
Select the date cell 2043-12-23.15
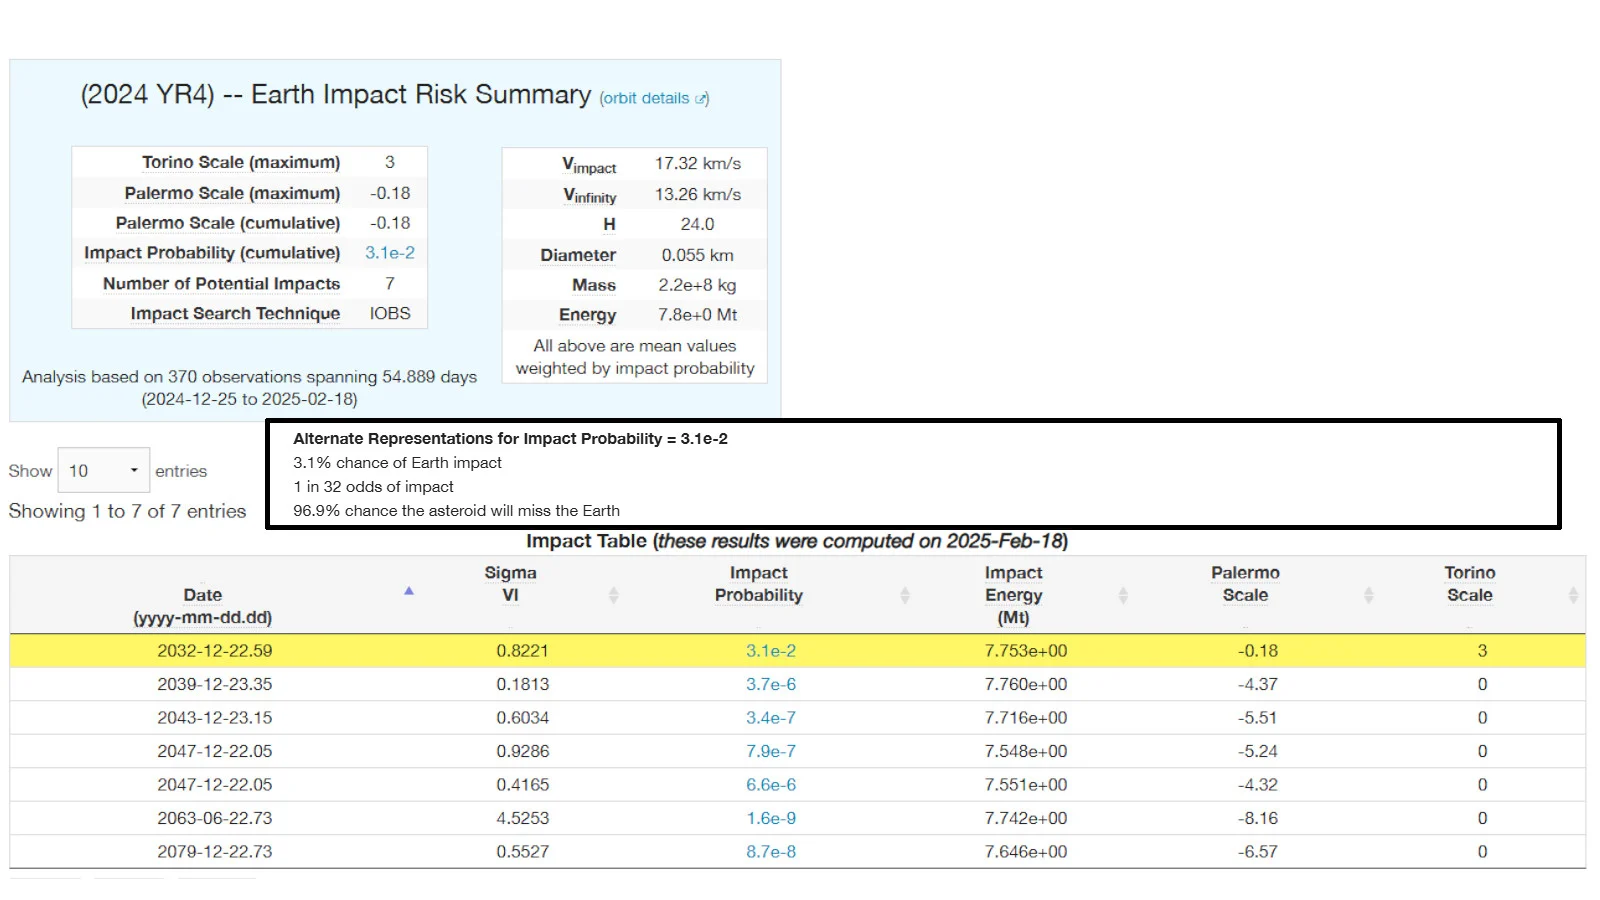tap(215, 718)
